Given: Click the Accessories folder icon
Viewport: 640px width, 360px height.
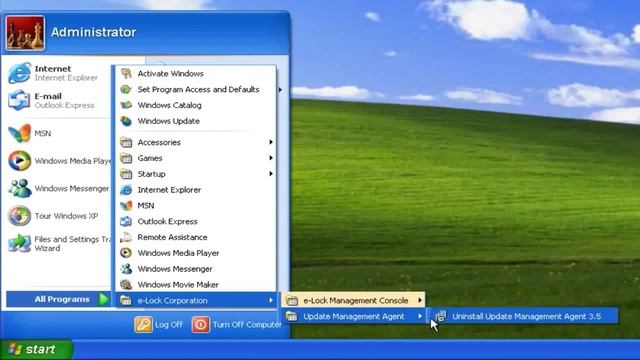Looking at the screenshot, I should pos(126,142).
